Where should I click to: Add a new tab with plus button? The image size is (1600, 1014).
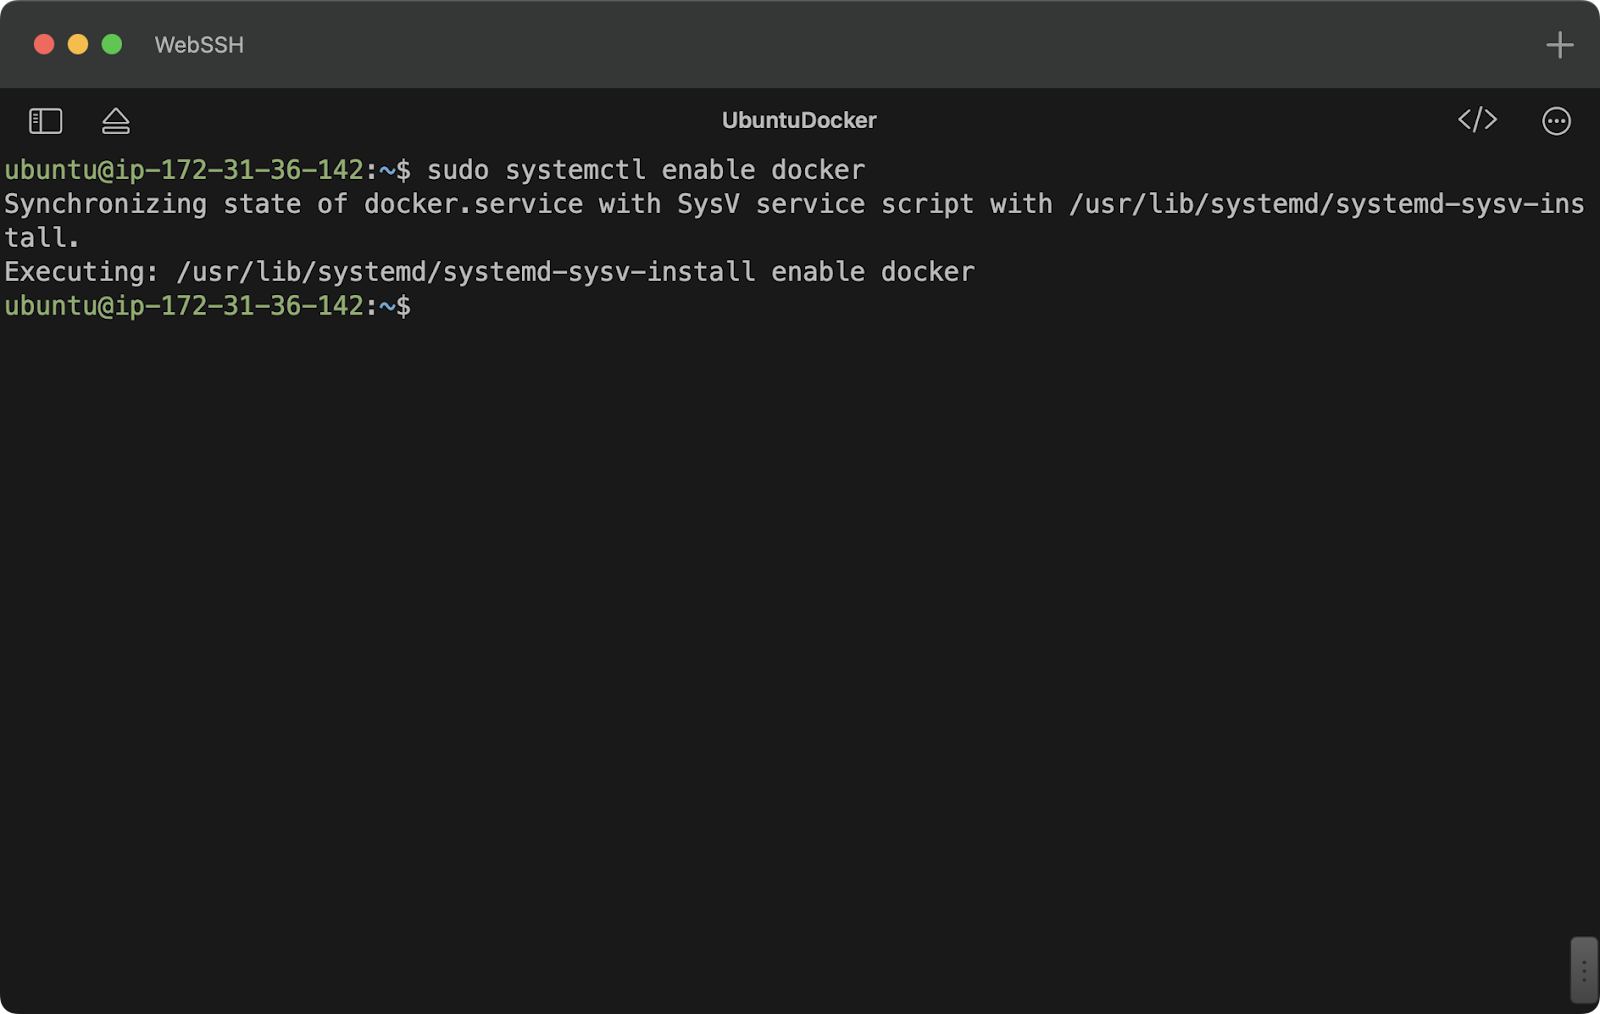(x=1560, y=45)
